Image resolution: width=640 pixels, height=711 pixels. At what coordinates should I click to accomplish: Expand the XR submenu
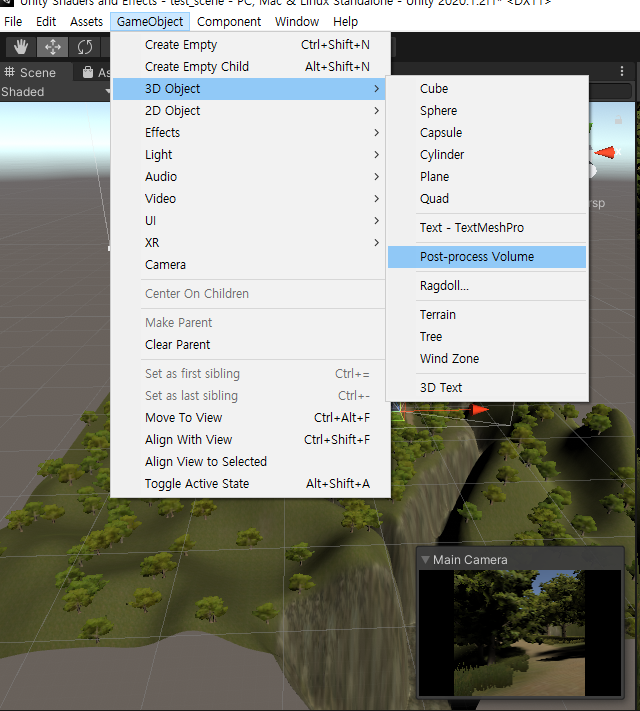coord(249,243)
